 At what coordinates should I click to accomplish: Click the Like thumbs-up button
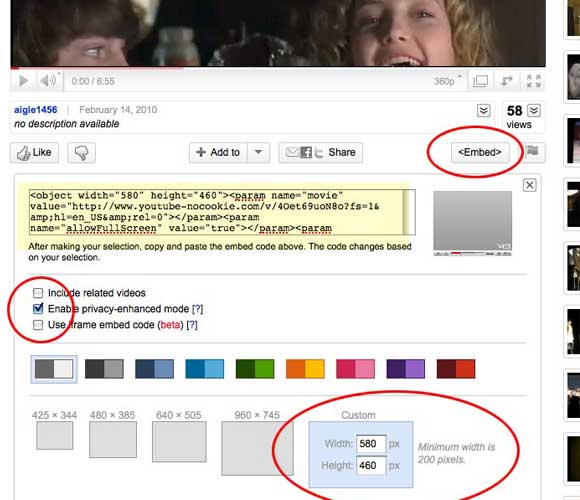[x=34, y=153]
